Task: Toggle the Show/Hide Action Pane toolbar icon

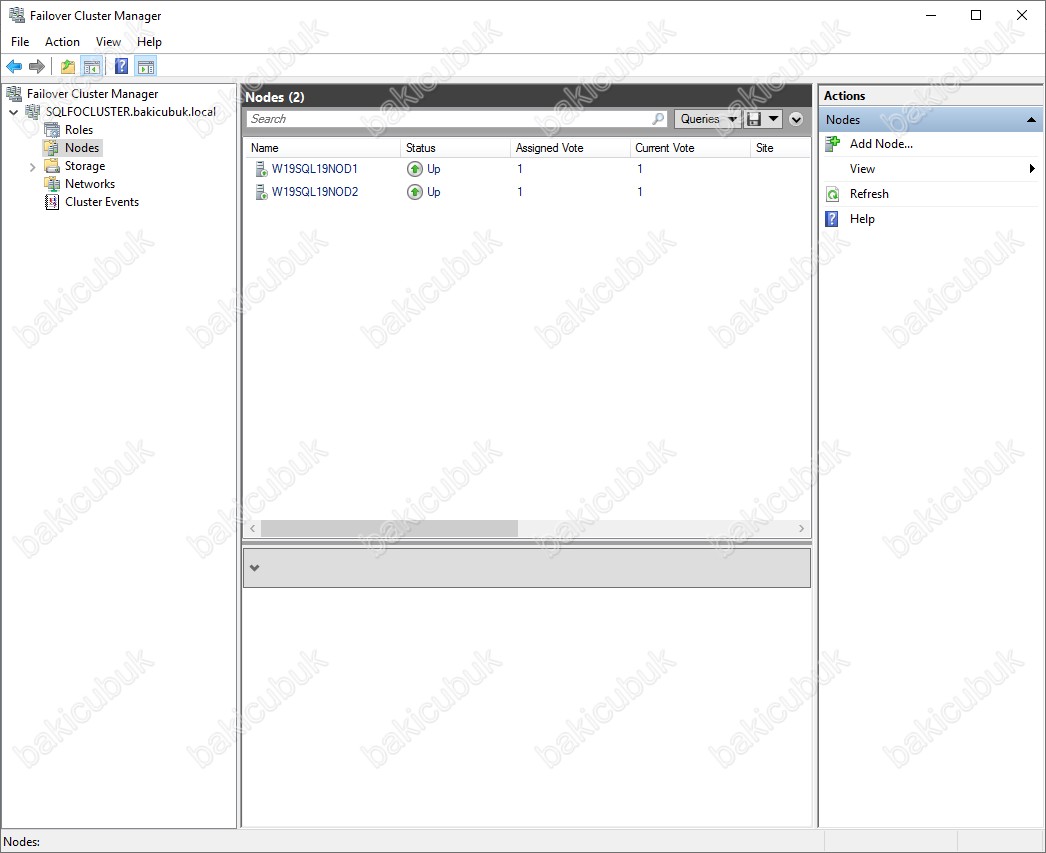Action: pyautogui.click(x=145, y=66)
